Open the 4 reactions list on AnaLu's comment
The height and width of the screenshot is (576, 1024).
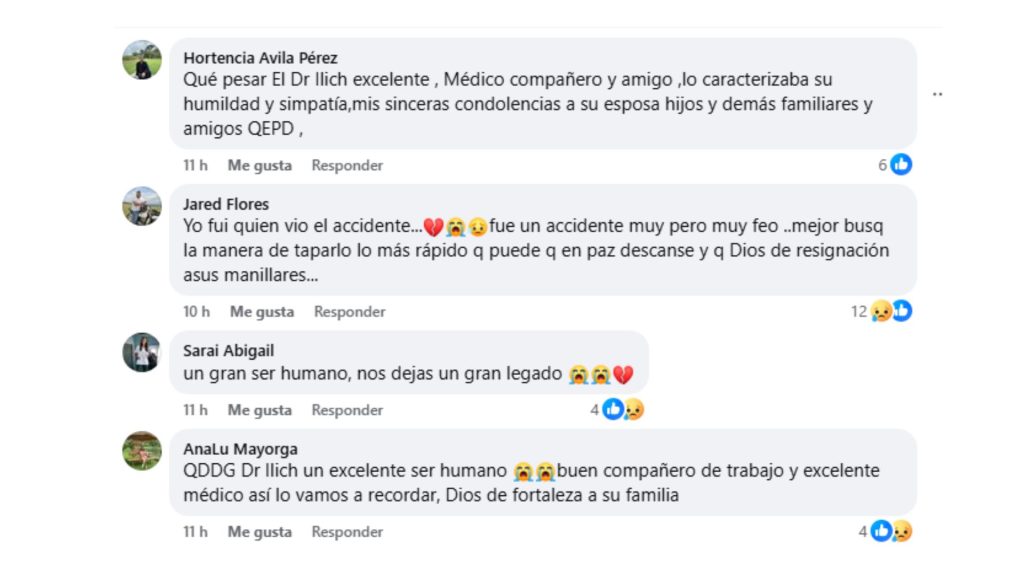click(863, 531)
